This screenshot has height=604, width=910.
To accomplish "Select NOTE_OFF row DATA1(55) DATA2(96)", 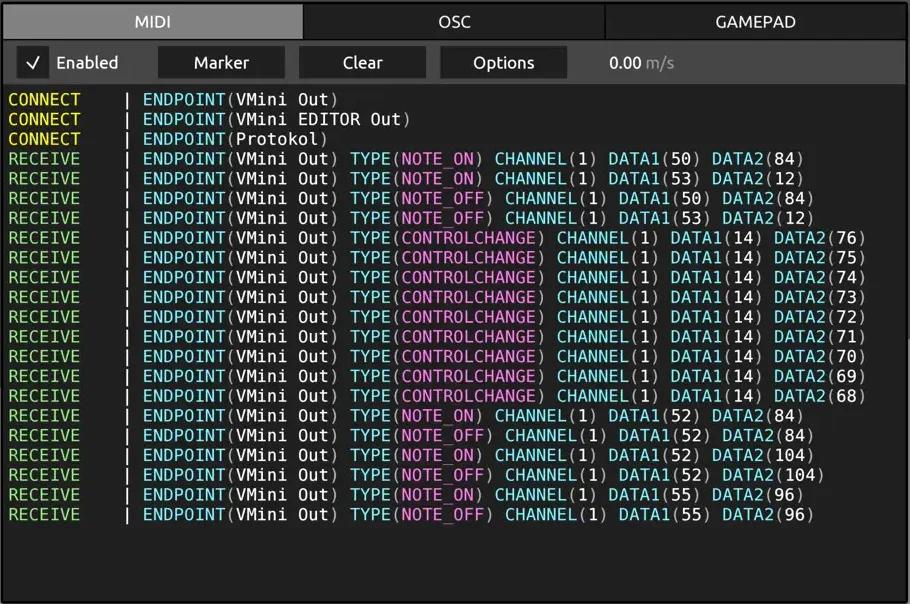I will (x=411, y=515).
